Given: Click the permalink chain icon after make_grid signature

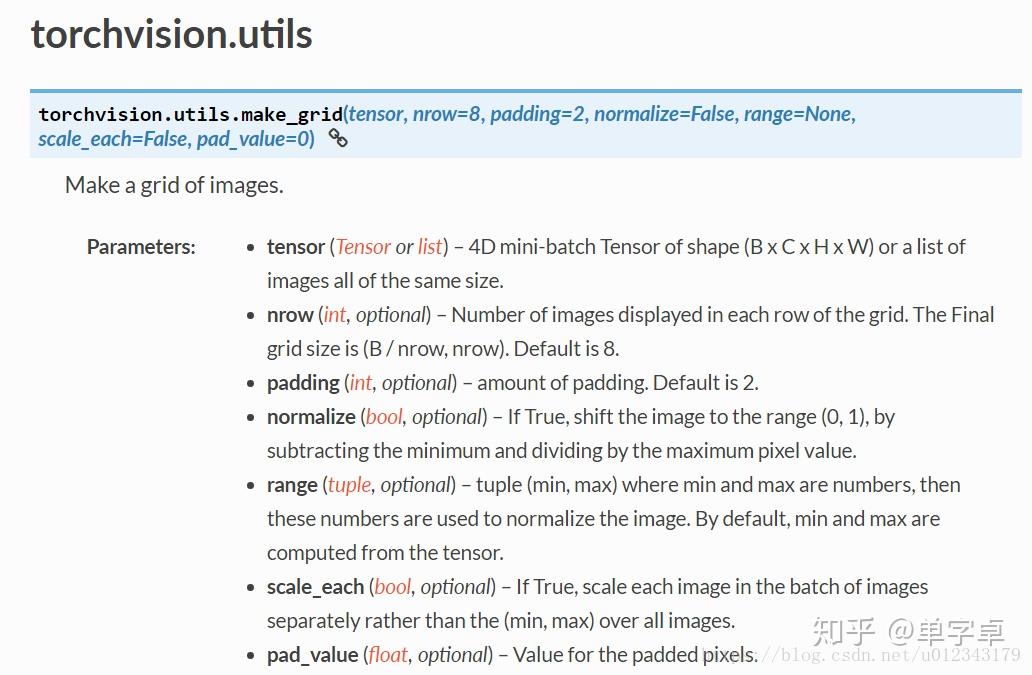Looking at the screenshot, I should point(338,138).
